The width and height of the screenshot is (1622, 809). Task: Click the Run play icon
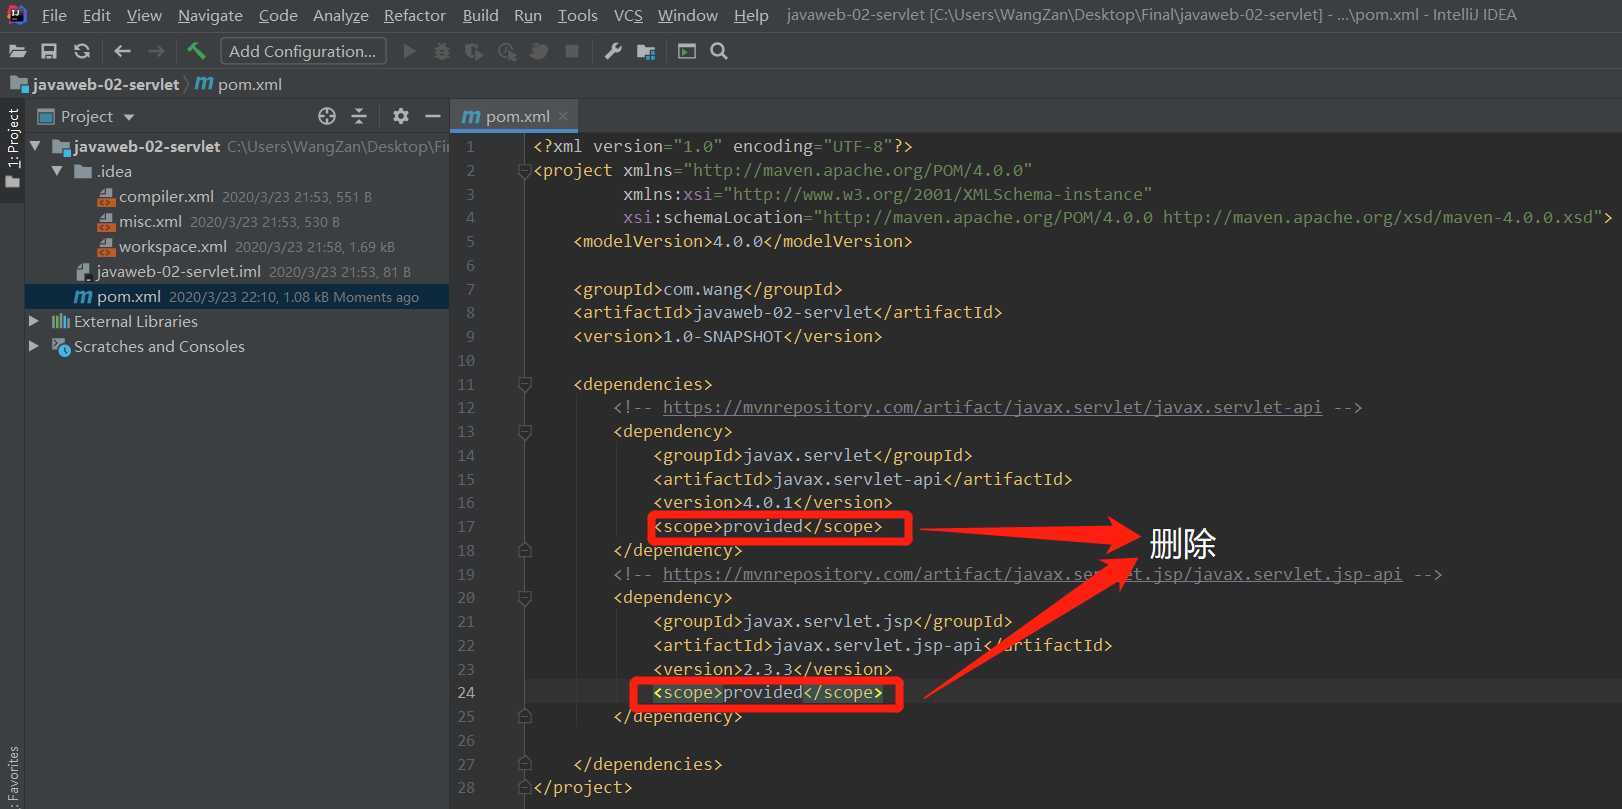point(409,51)
